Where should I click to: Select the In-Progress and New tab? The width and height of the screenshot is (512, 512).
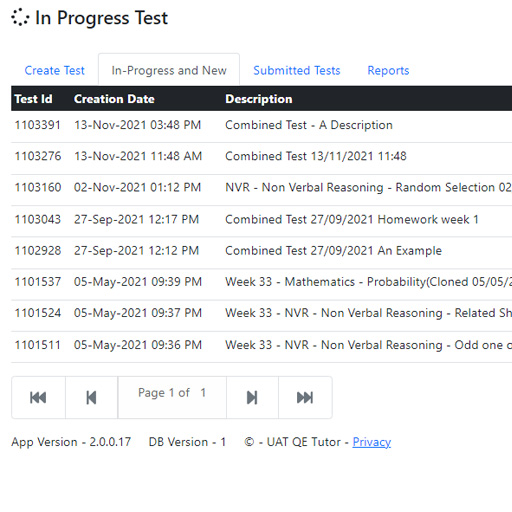[x=169, y=70]
